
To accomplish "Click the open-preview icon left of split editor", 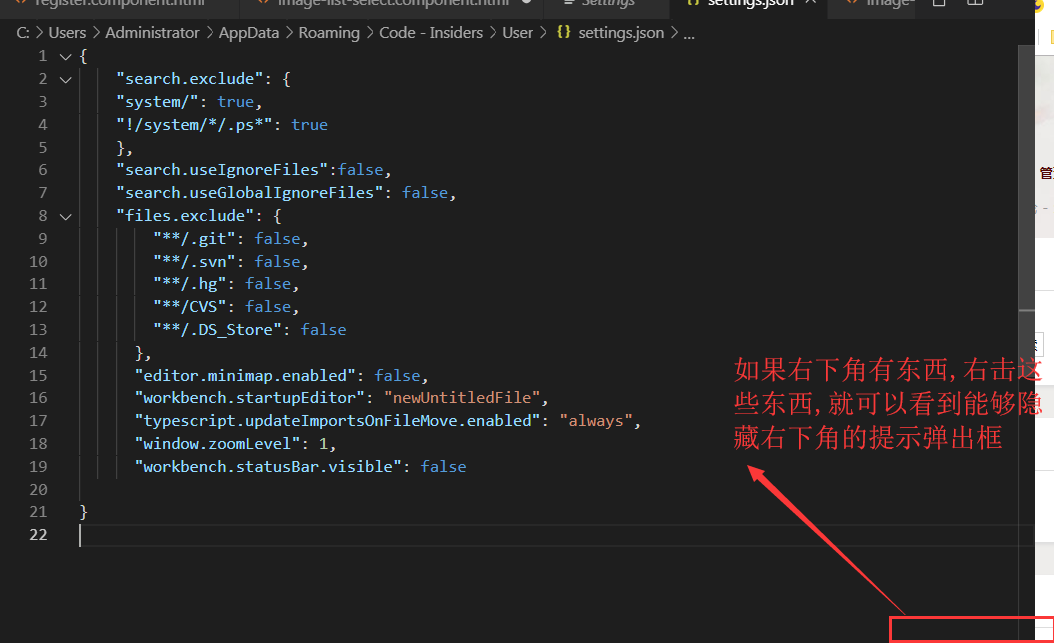I will (x=938, y=3).
